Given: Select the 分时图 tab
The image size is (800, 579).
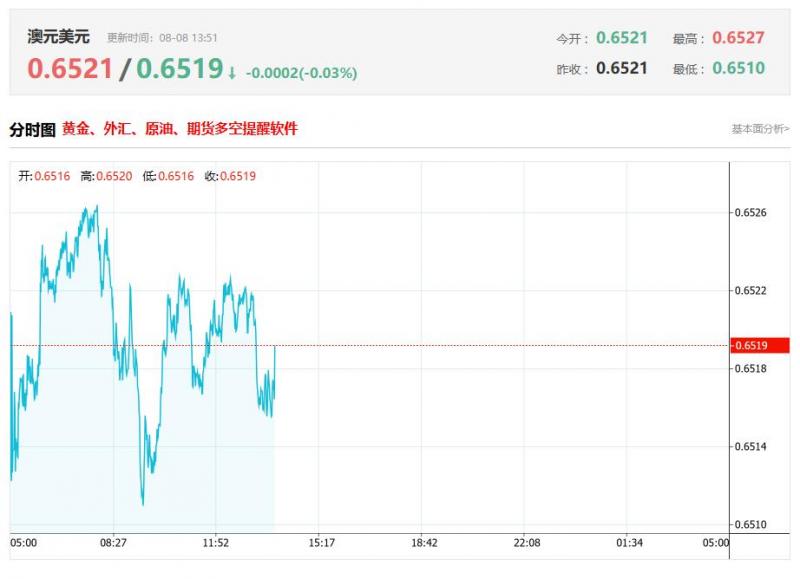Looking at the screenshot, I should point(32,129).
